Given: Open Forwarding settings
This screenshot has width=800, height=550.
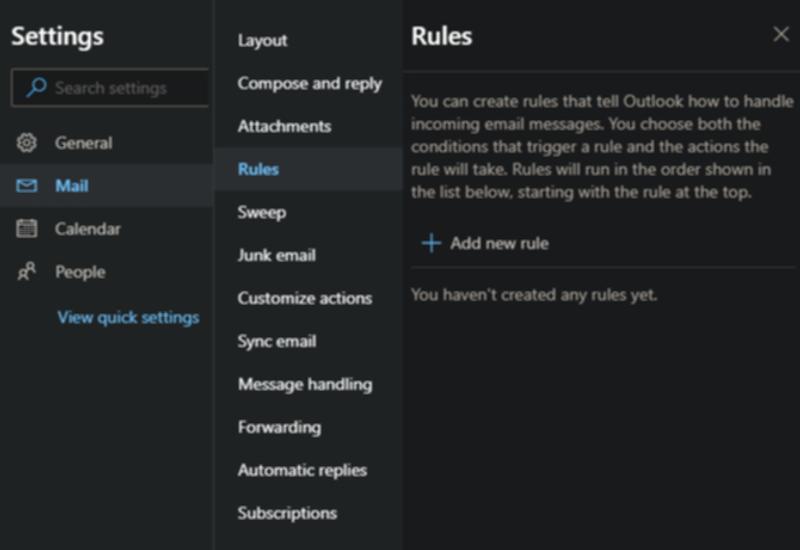Looking at the screenshot, I should [x=279, y=428].
